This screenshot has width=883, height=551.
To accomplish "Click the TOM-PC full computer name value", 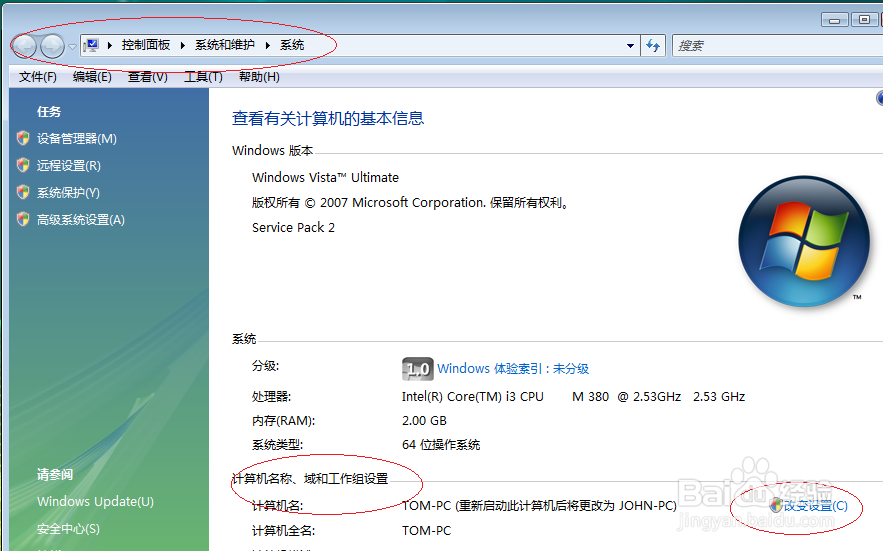I will tap(426, 531).
